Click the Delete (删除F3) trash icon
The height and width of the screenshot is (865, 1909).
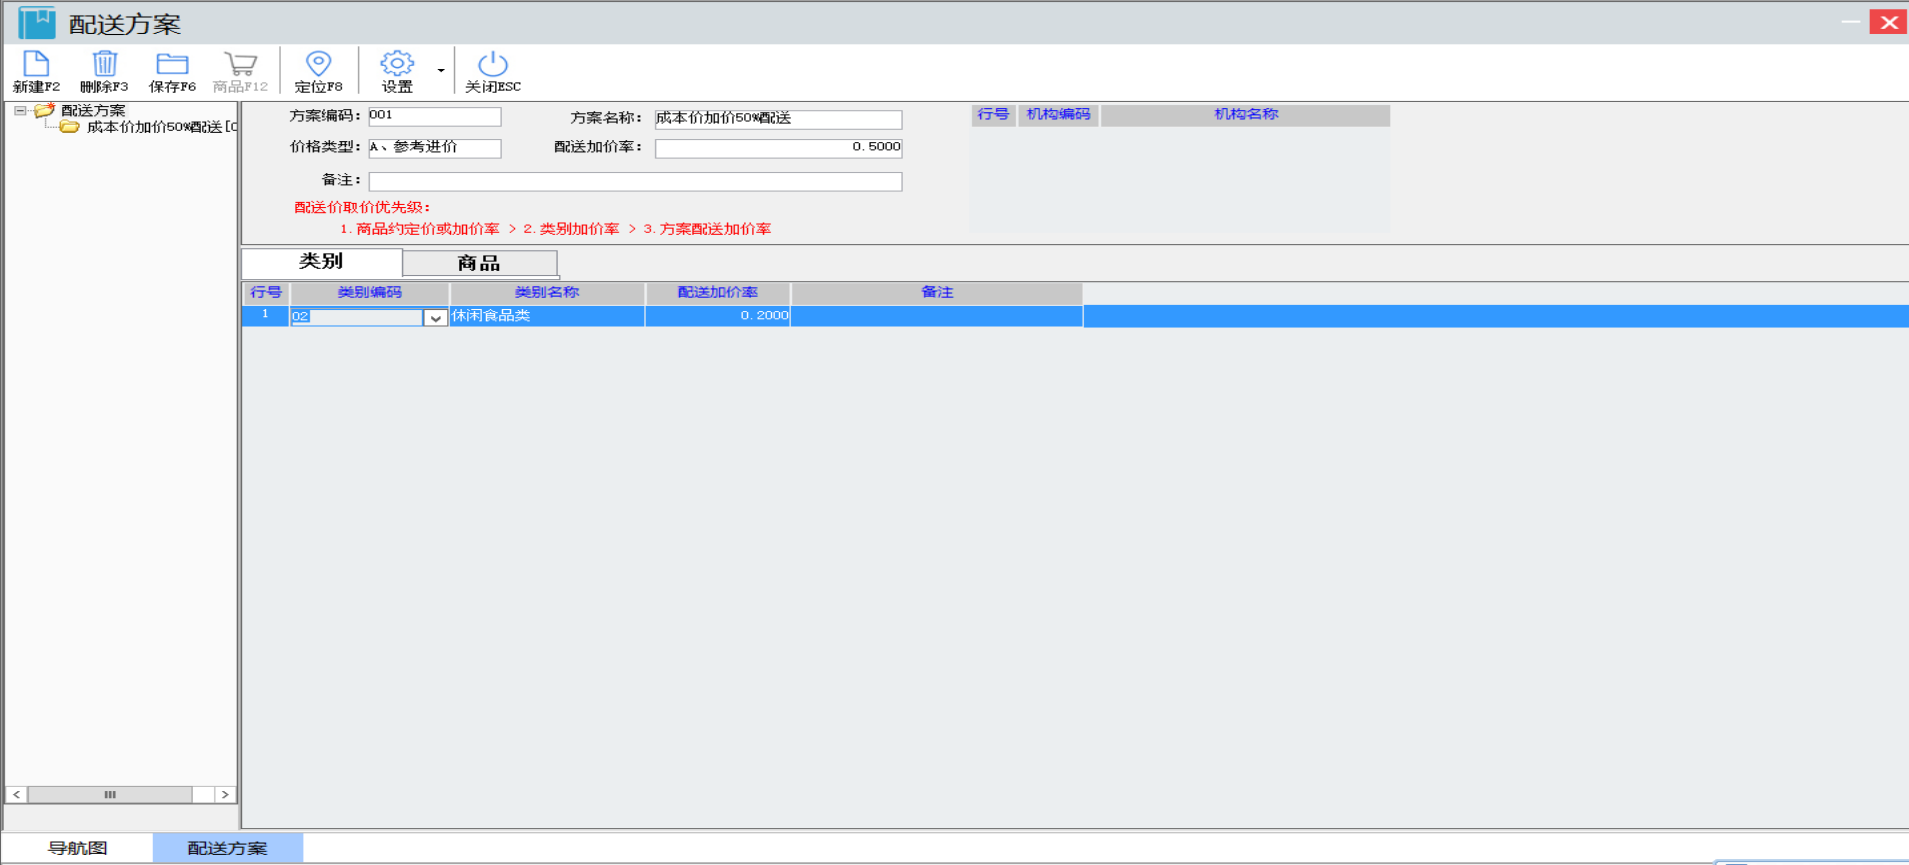104,66
